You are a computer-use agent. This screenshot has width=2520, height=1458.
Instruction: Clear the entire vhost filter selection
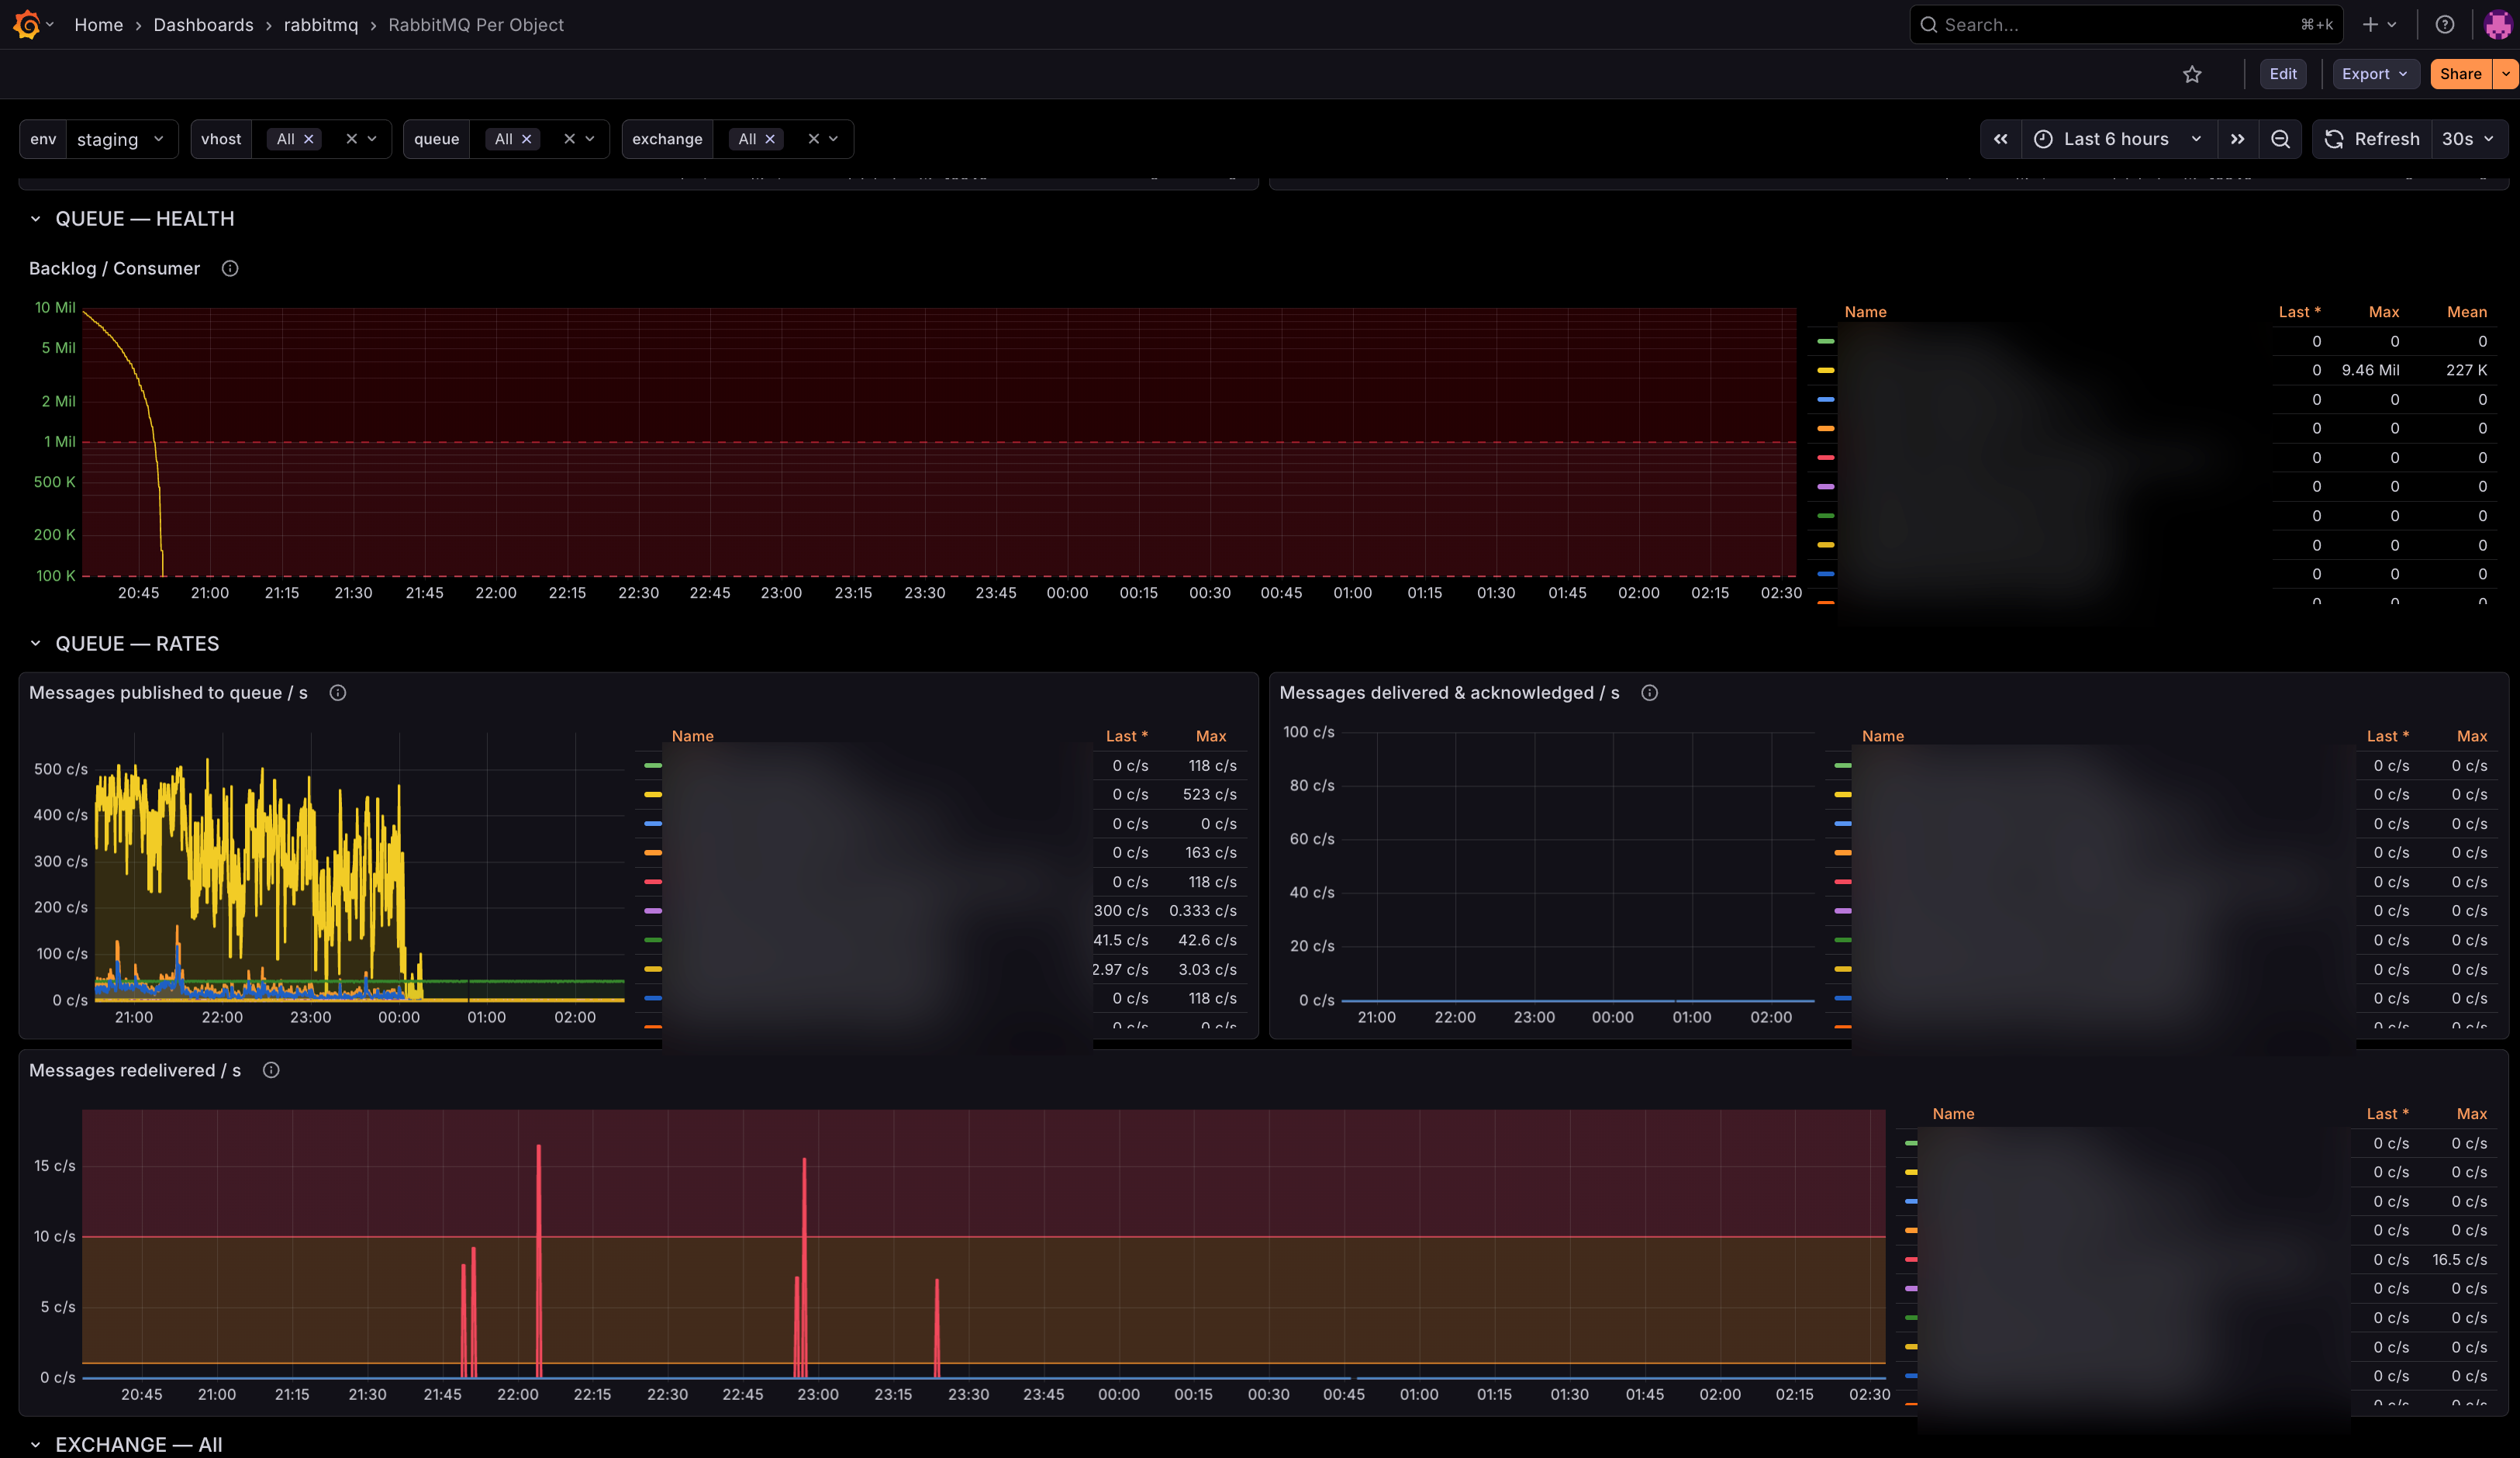351,139
